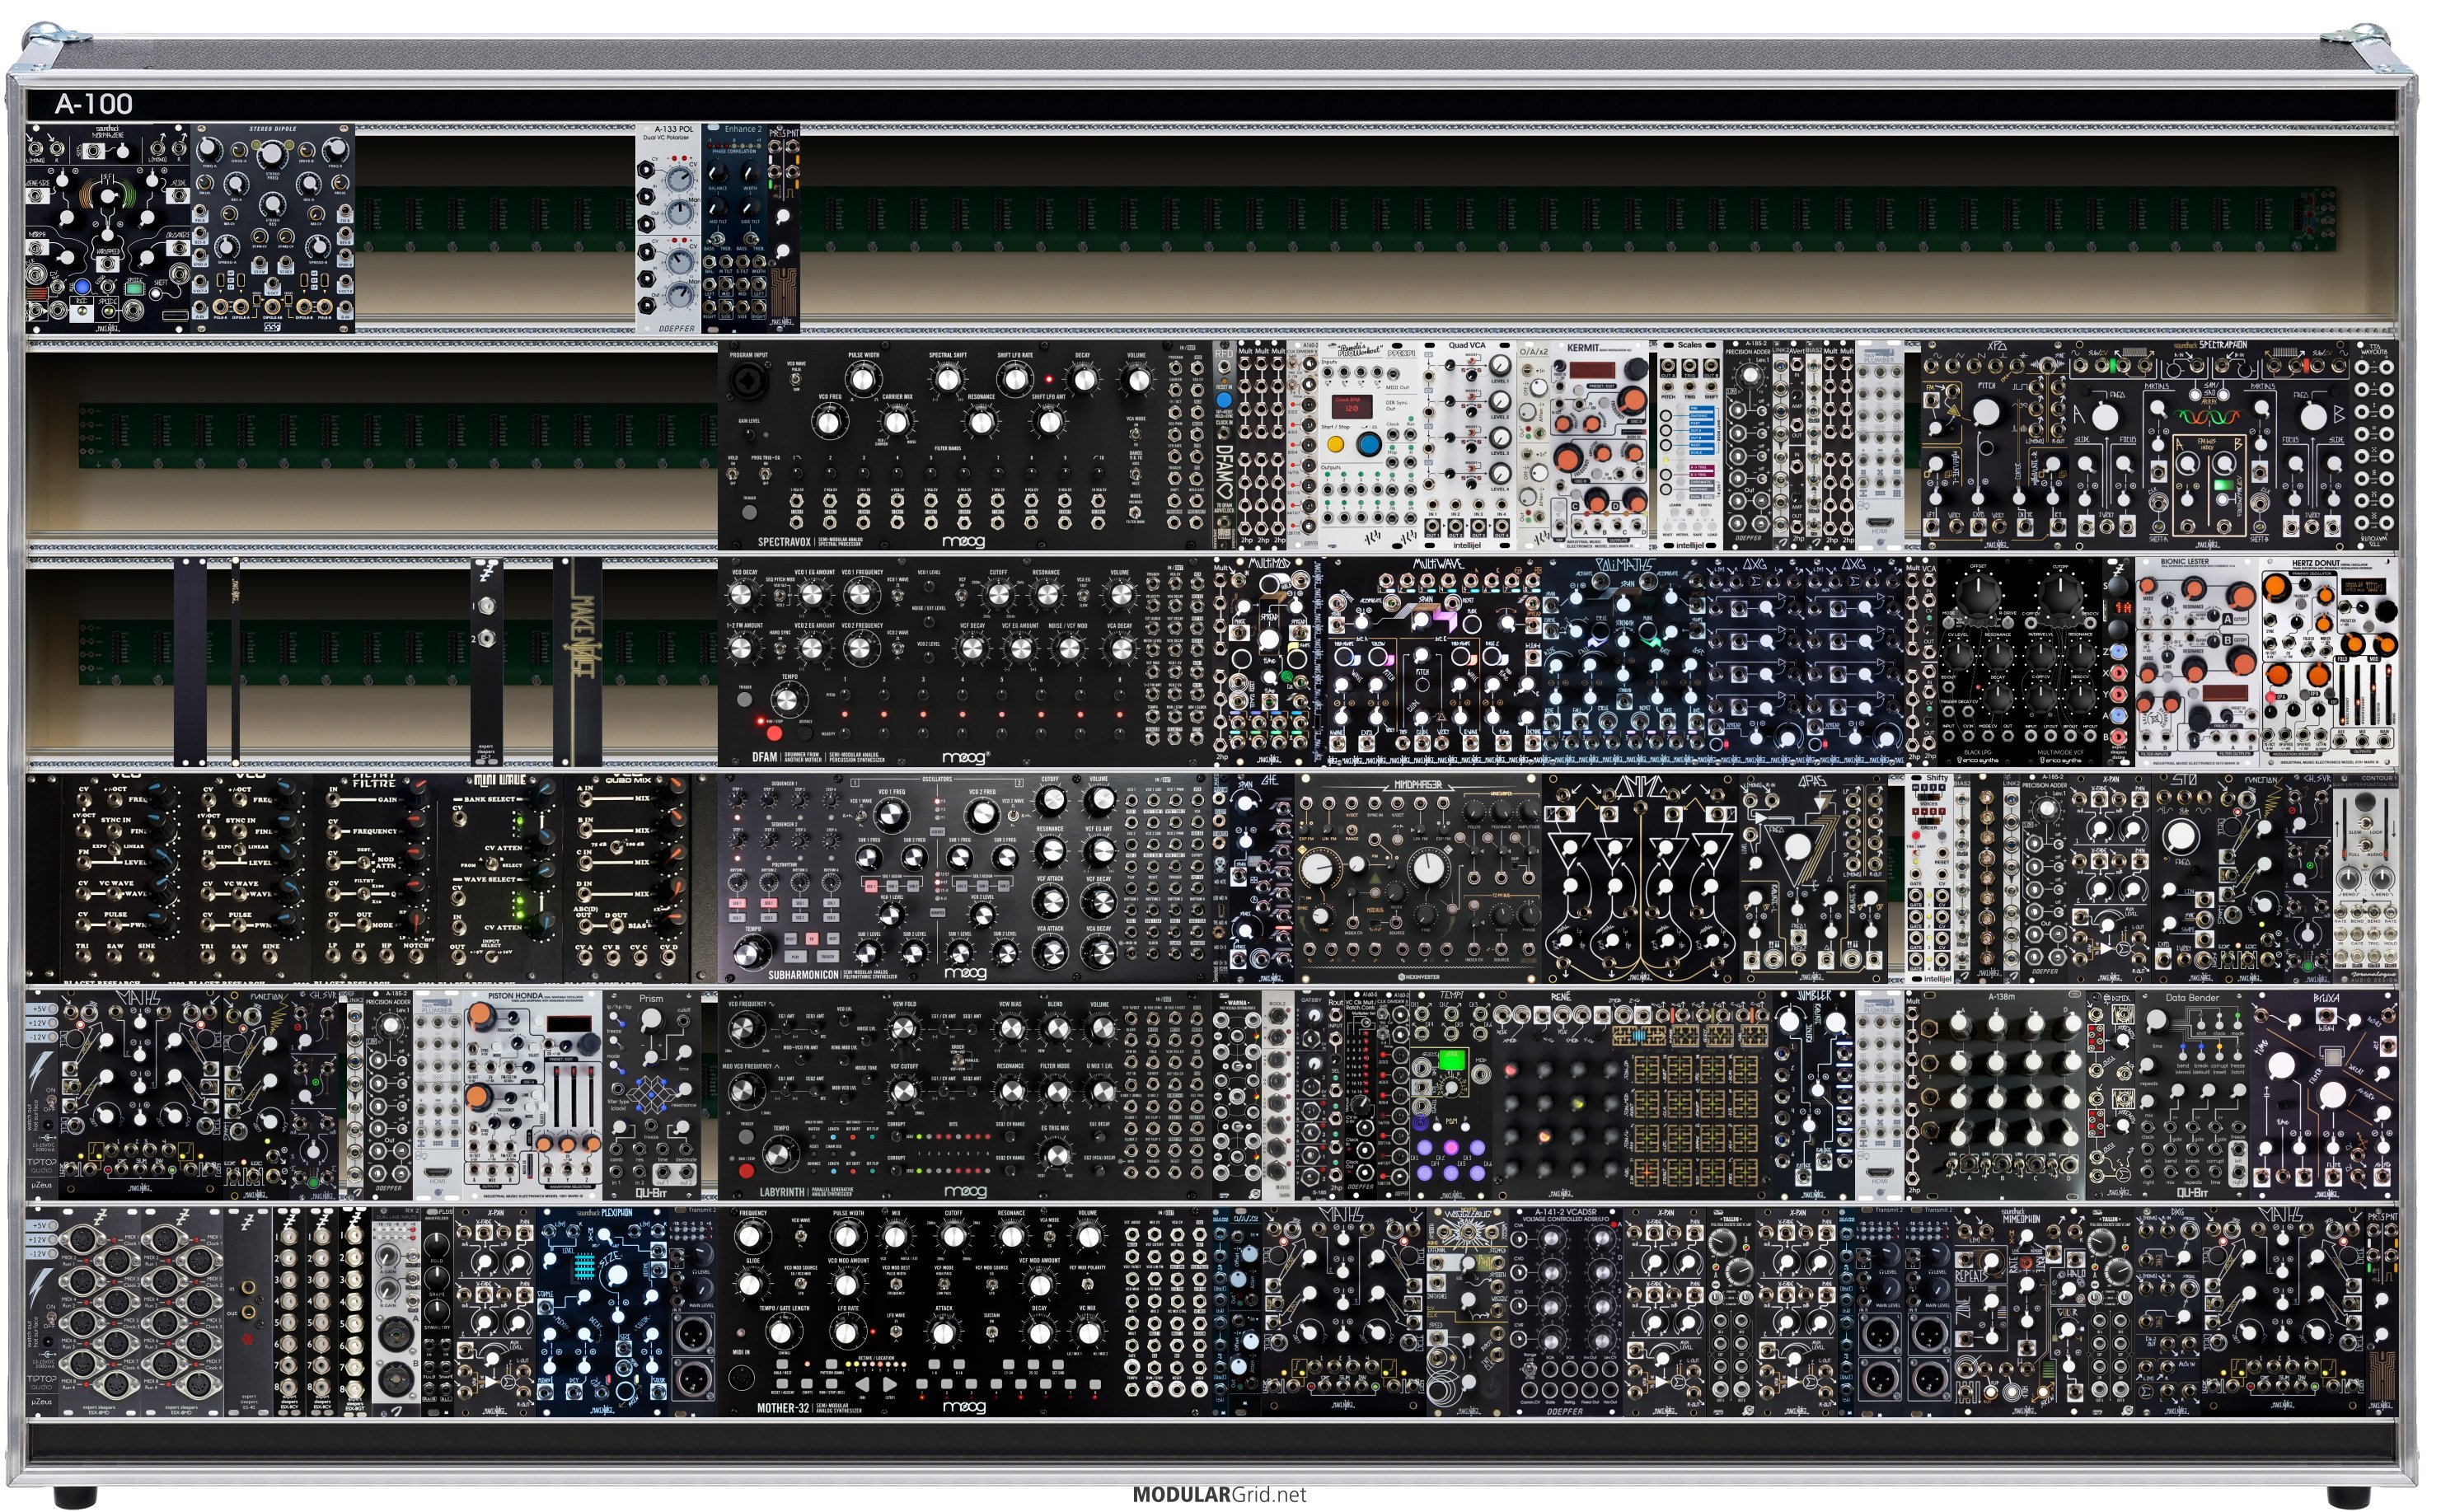This screenshot has width=2441, height=1512.
Task: Select the Moog Spectravox module
Action: click(x=965, y=445)
